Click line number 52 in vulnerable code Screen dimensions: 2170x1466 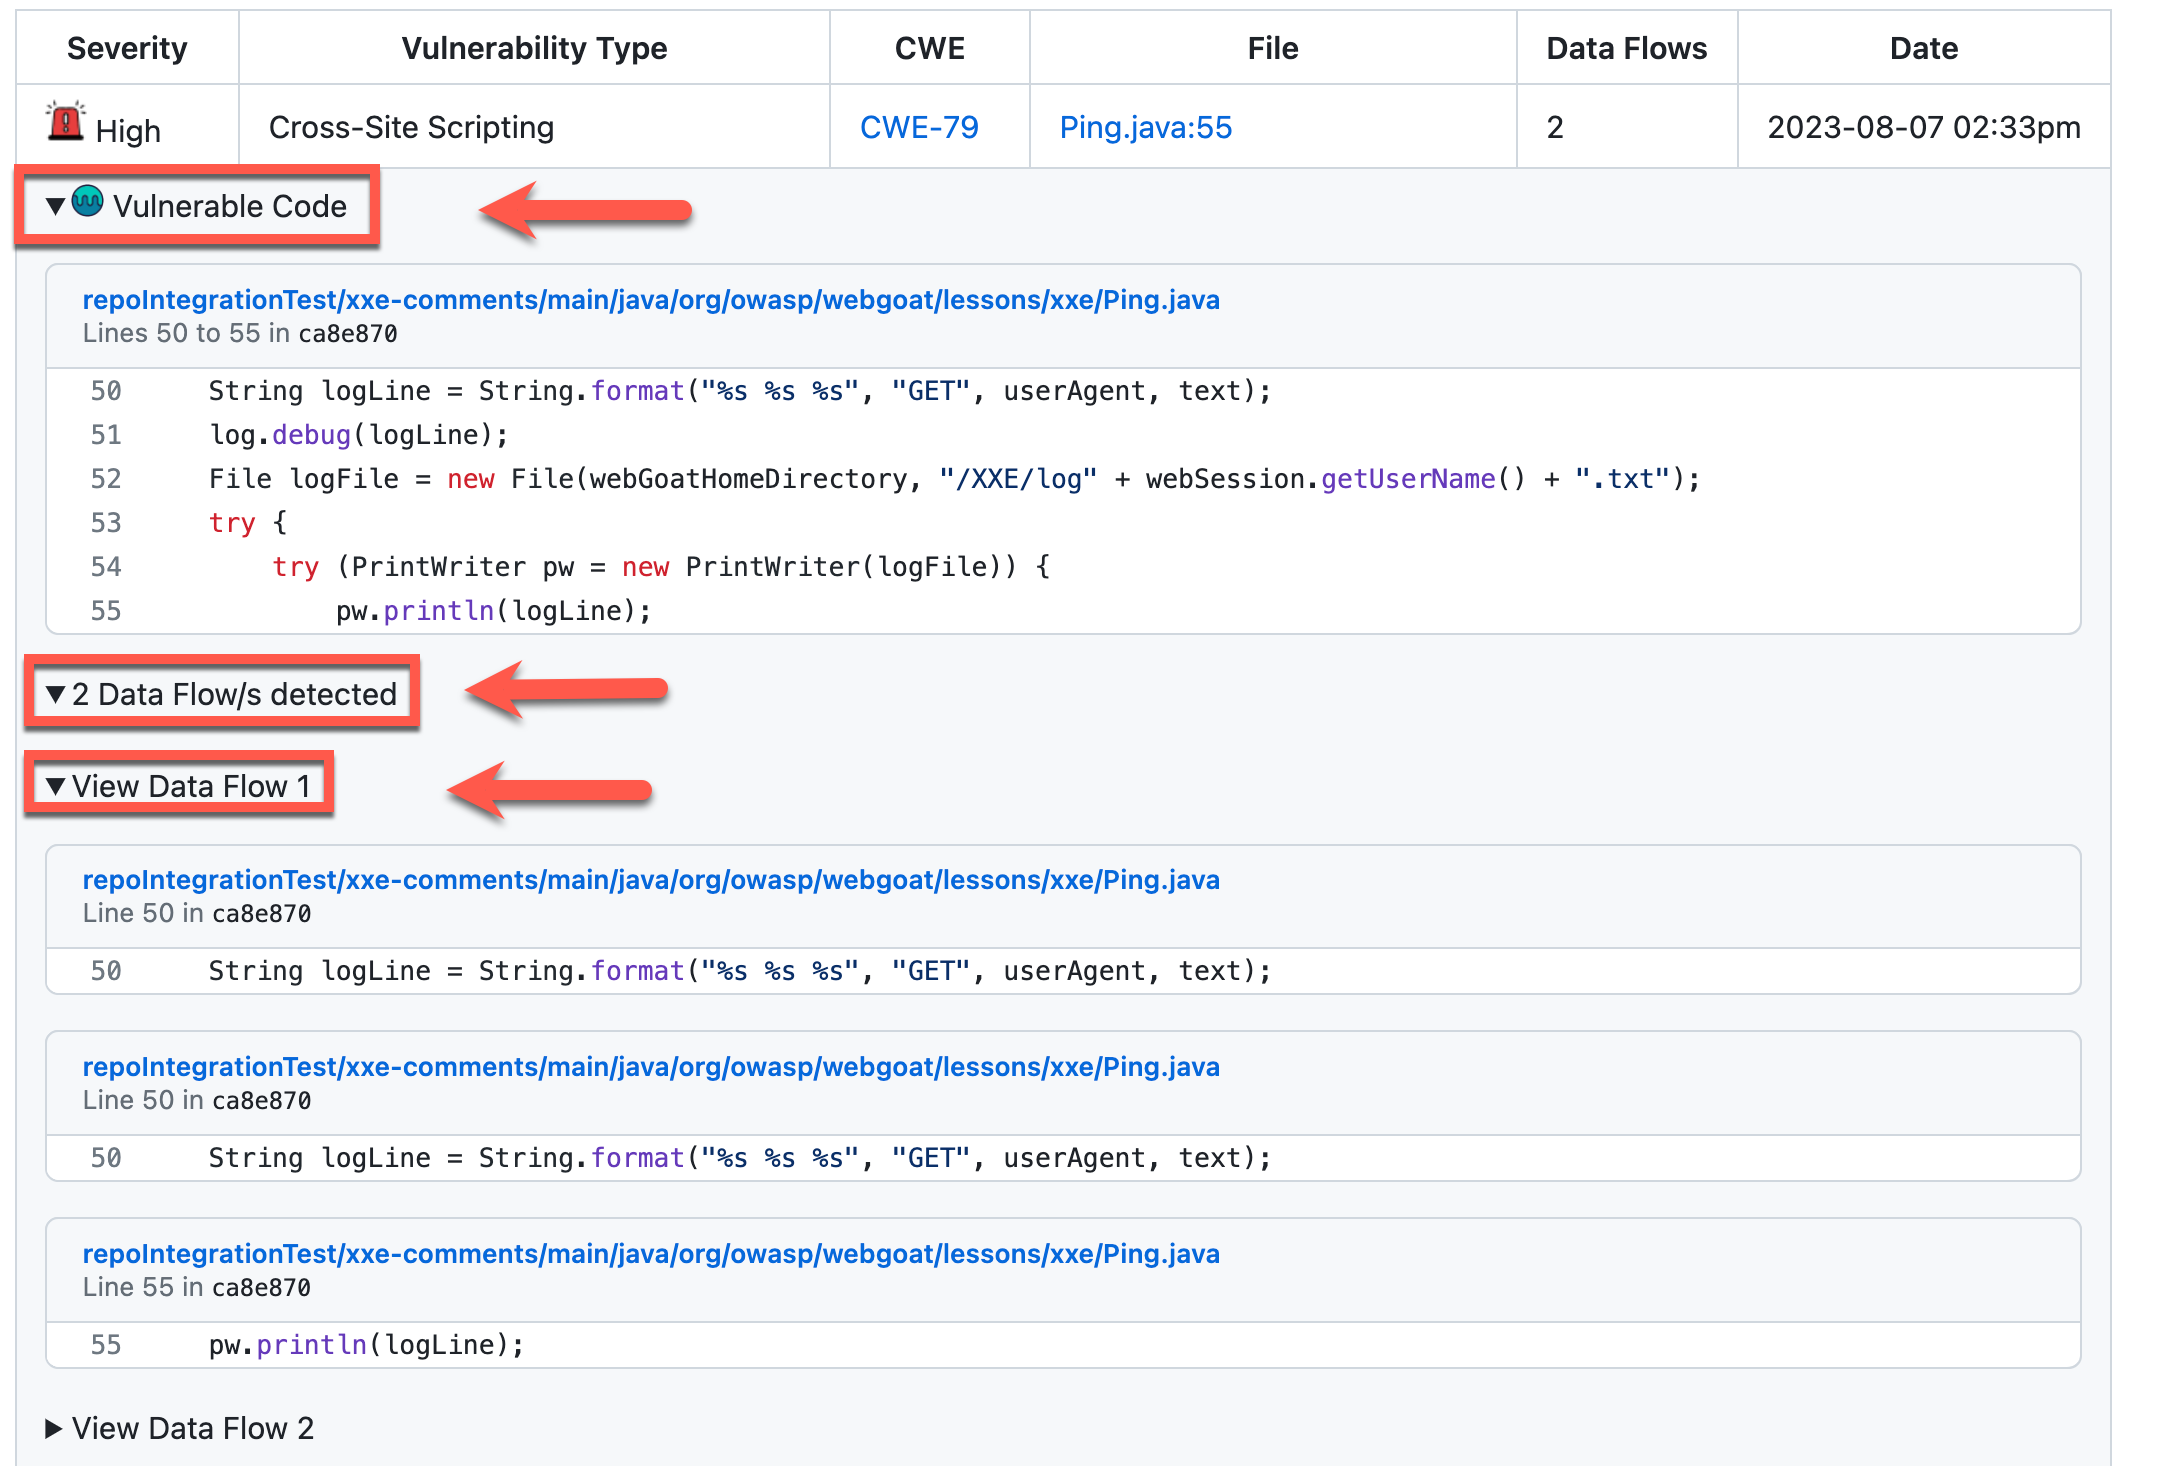tap(106, 479)
